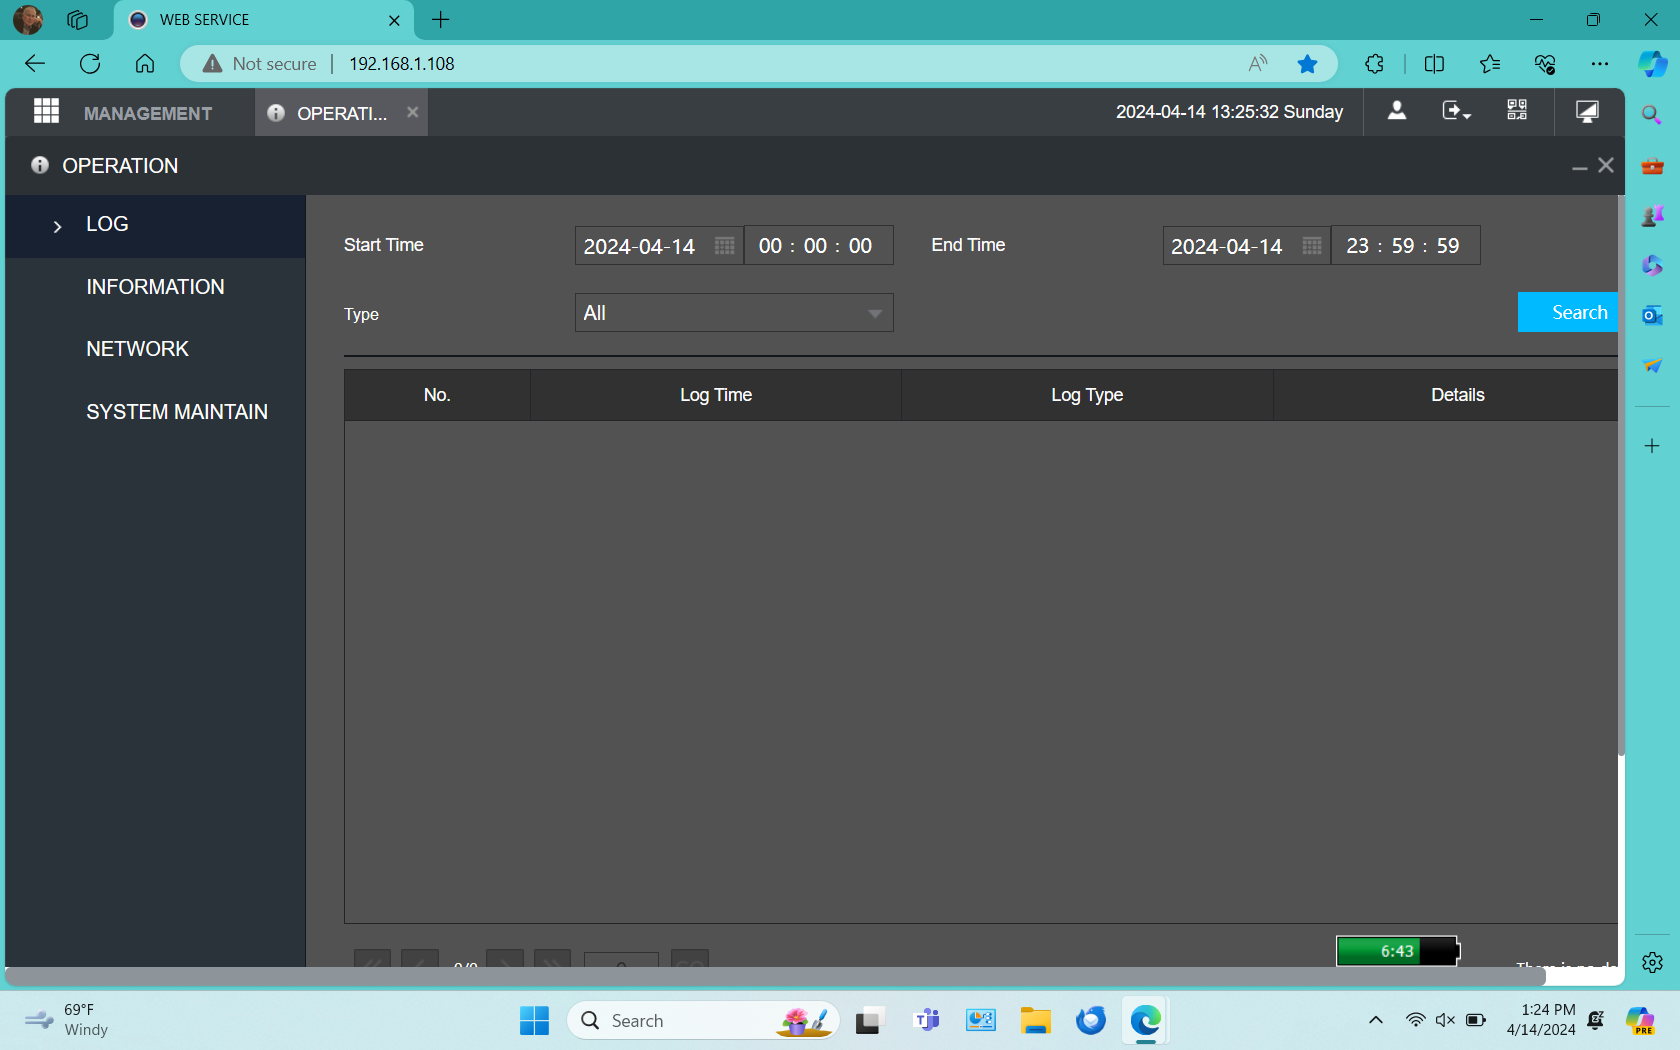Viewport: 1680px width, 1050px height.
Task: Click the Read aloud icon
Action: pyautogui.click(x=1258, y=64)
